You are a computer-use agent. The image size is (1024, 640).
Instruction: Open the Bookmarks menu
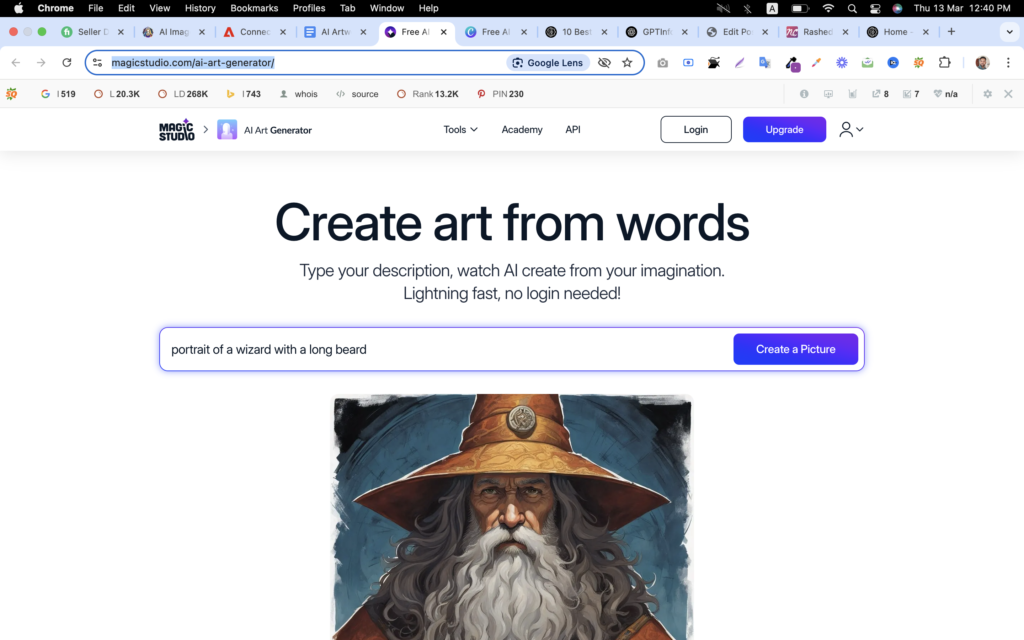point(254,8)
